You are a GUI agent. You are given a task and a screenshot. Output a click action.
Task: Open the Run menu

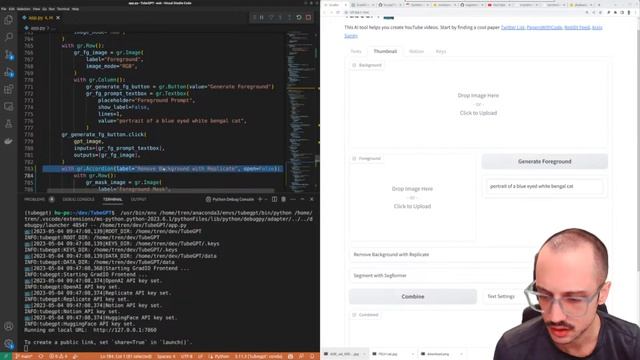pyautogui.click(x=51, y=9)
